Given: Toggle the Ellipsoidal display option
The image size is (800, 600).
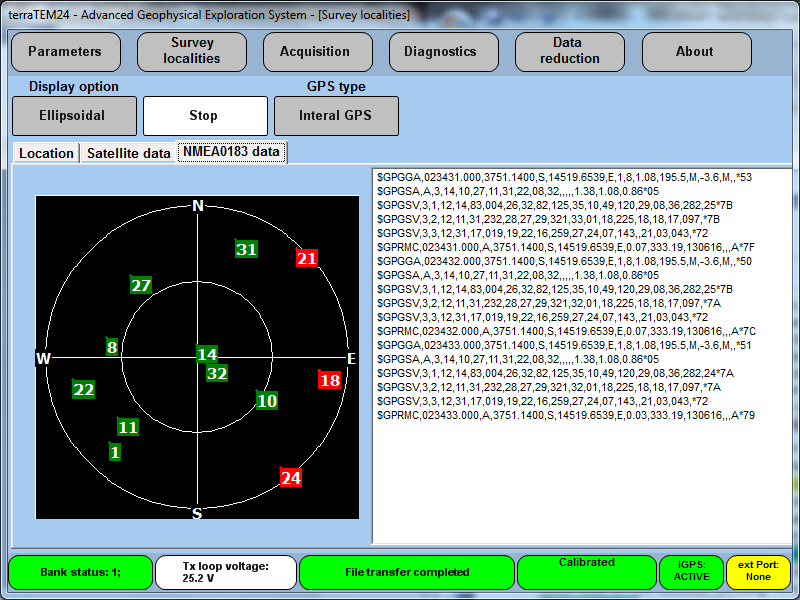Looking at the screenshot, I should [74, 116].
